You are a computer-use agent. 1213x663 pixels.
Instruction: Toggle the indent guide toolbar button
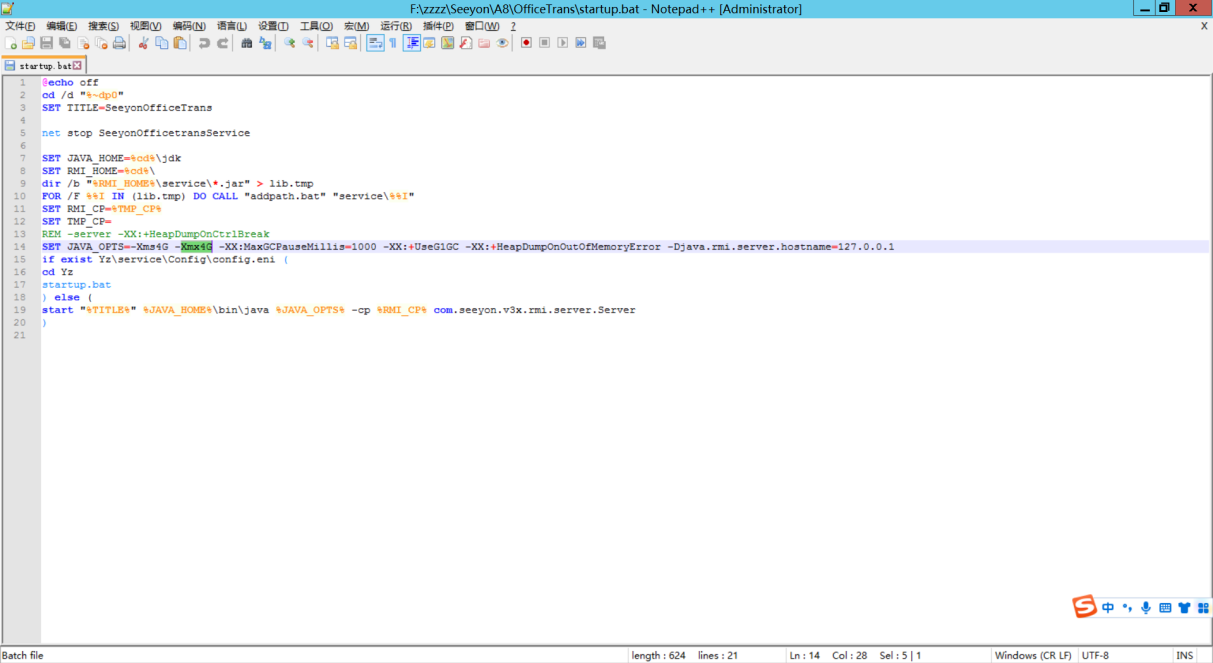pyautogui.click(x=412, y=43)
